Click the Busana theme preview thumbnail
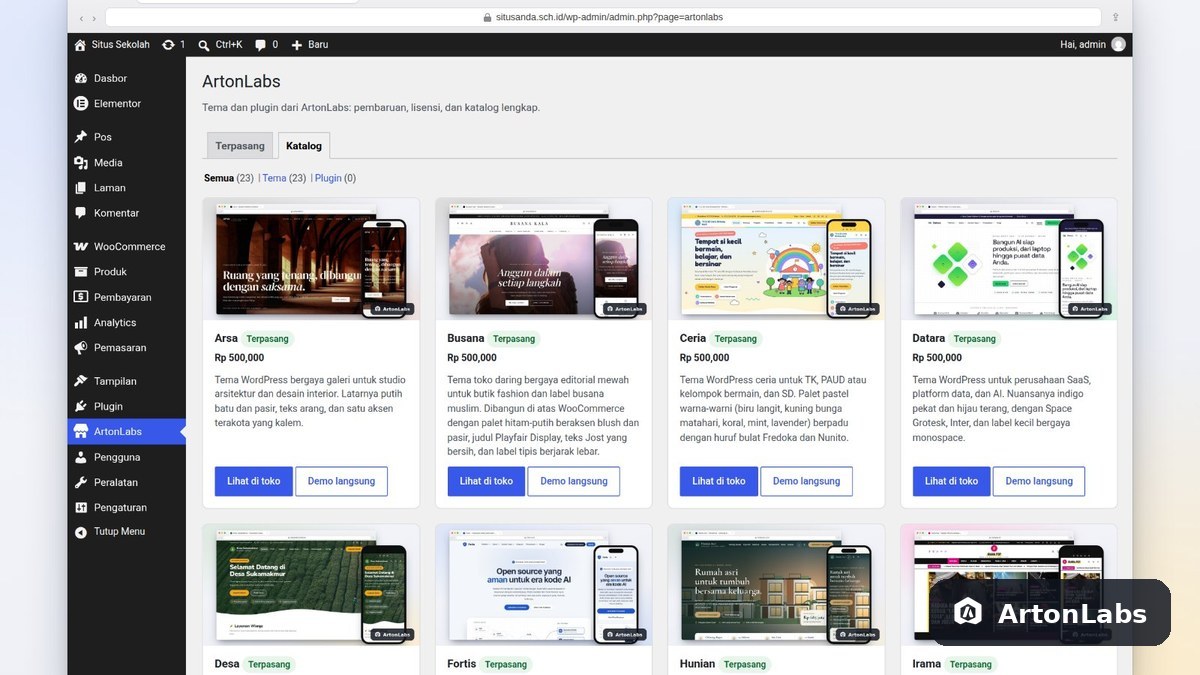1200x675 pixels. pyautogui.click(x=544, y=259)
